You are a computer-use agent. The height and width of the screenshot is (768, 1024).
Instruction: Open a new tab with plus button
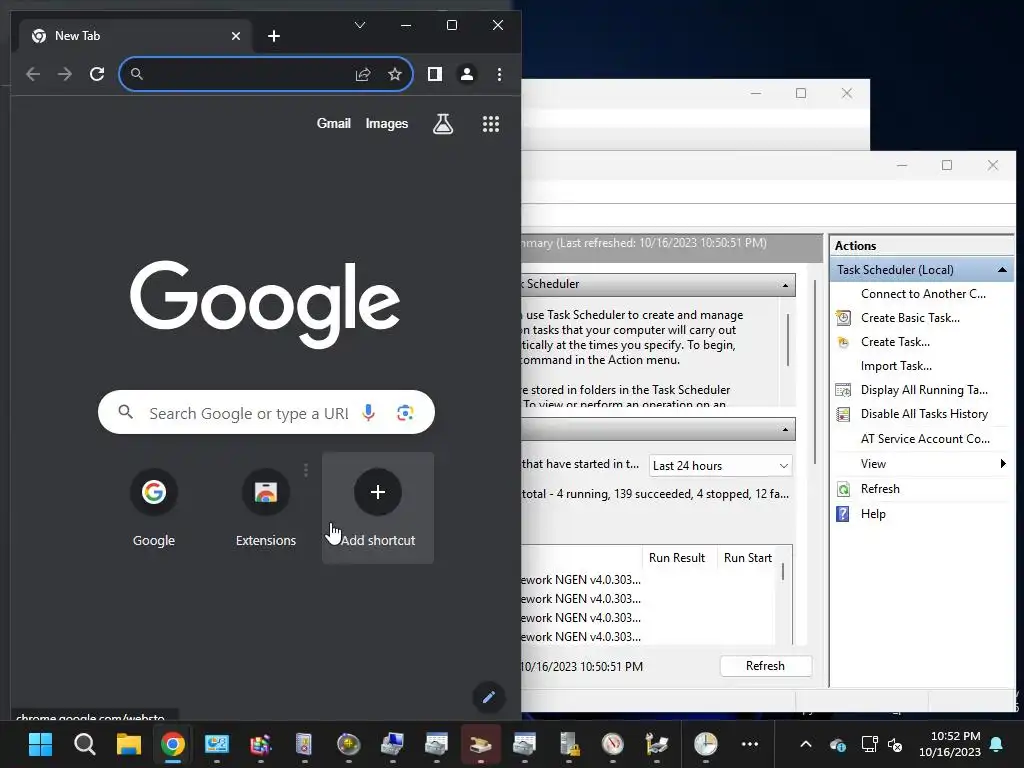click(x=274, y=36)
